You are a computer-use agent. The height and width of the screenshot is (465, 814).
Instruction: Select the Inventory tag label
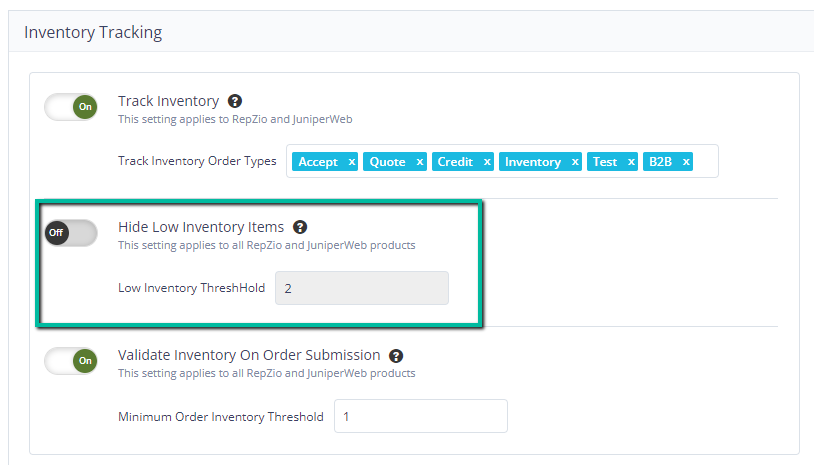[533, 162]
